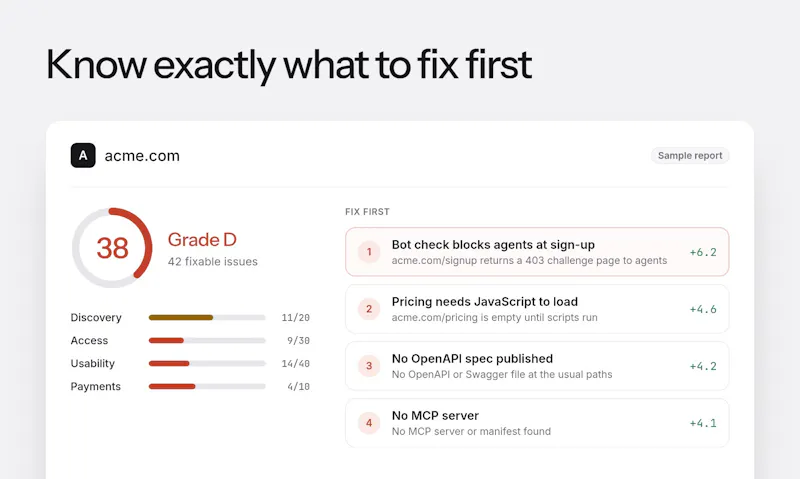Click the number 2 badge icon
The height and width of the screenshot is (479, 800).
[369, 309]
